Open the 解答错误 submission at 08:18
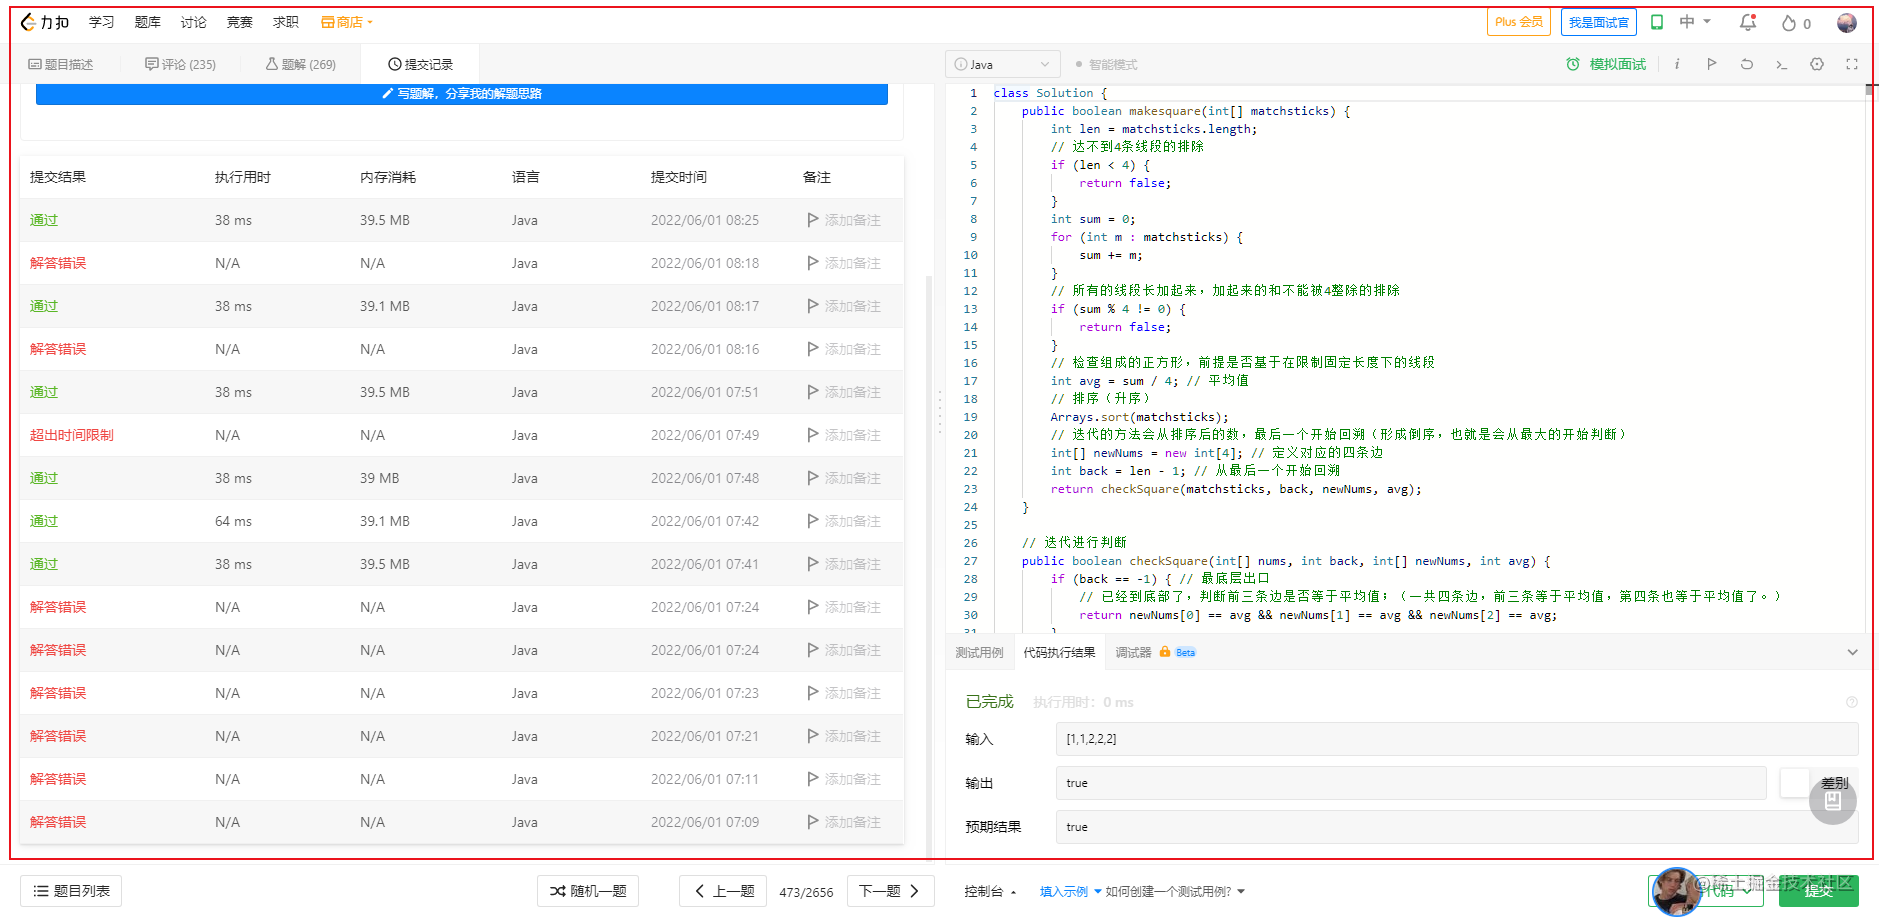The height and width of the screenshot is (917, 1879). point(58,263)
